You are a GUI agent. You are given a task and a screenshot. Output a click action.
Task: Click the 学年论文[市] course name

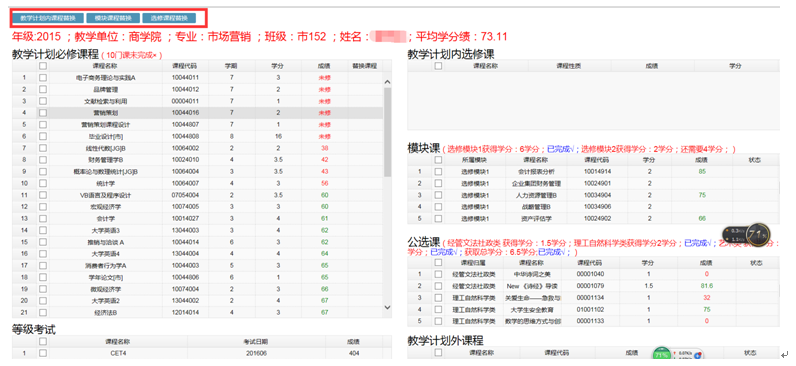(x=106, y=277)
